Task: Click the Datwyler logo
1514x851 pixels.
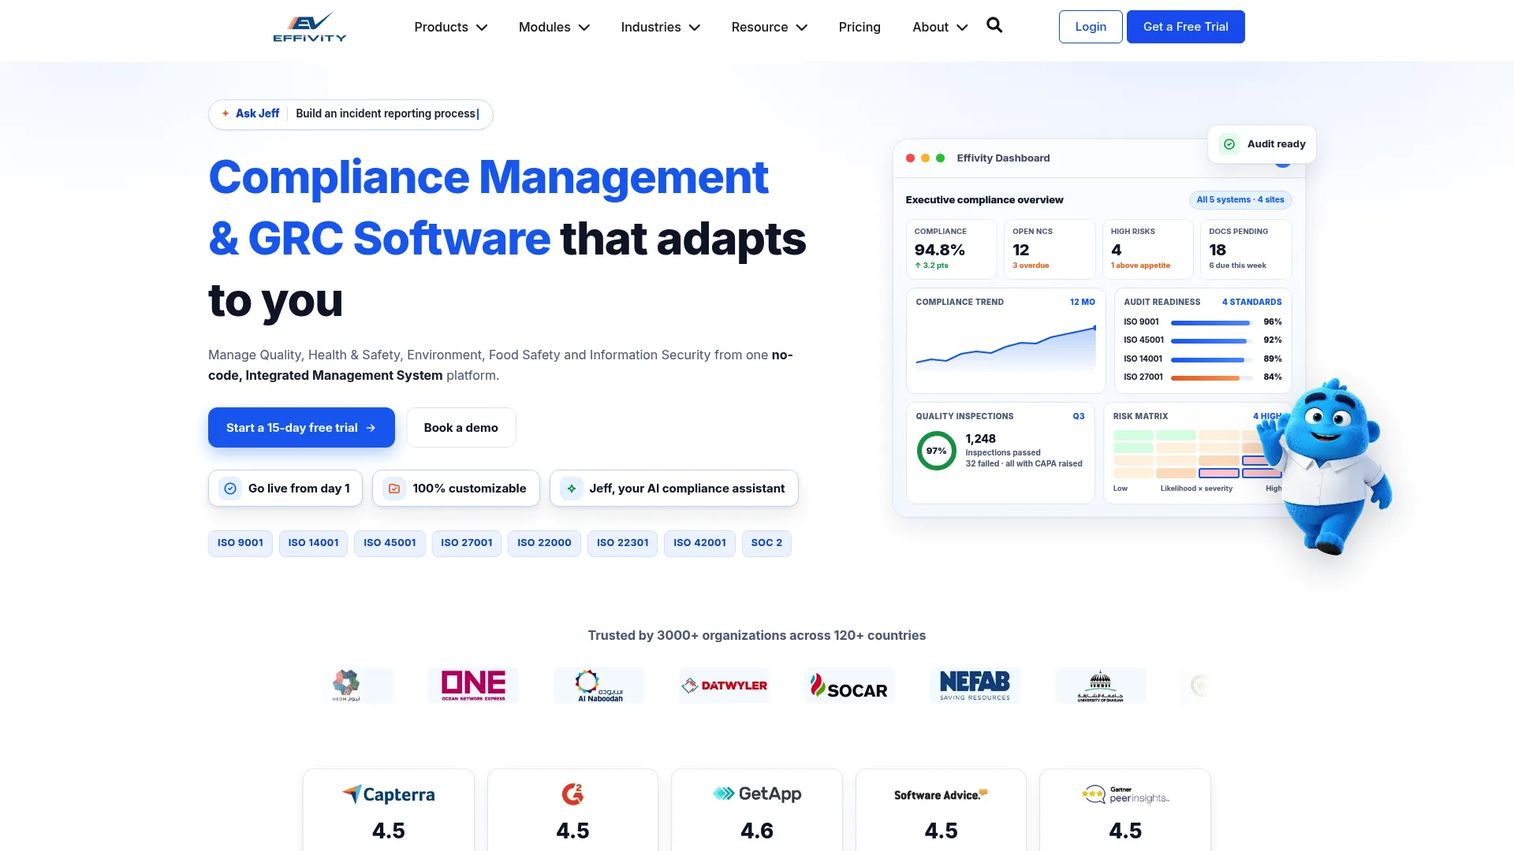Action: 724,685
